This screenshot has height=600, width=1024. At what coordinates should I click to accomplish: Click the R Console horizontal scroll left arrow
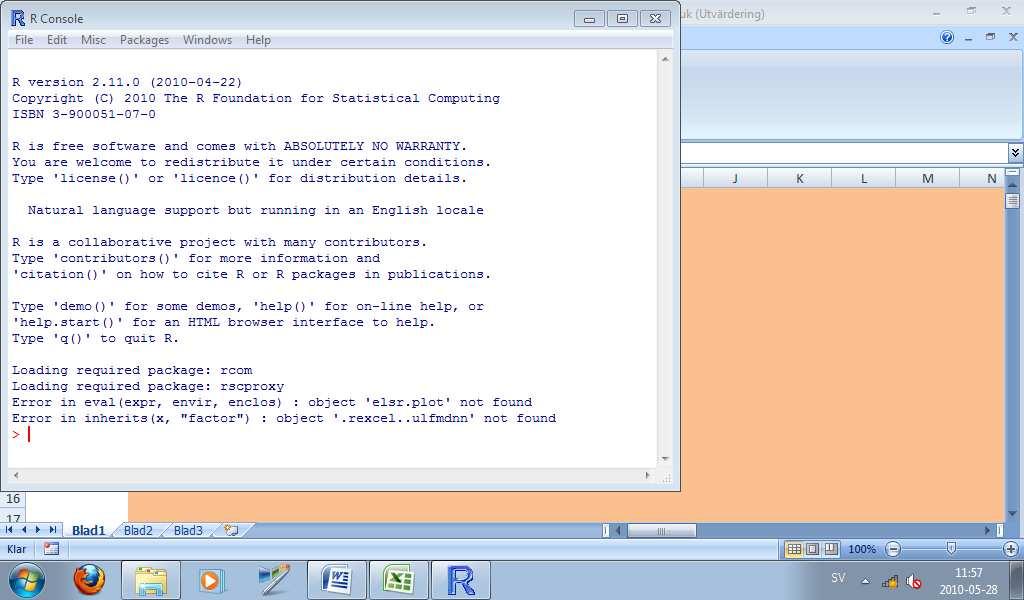pyautogui.click(x=16, y=475)
